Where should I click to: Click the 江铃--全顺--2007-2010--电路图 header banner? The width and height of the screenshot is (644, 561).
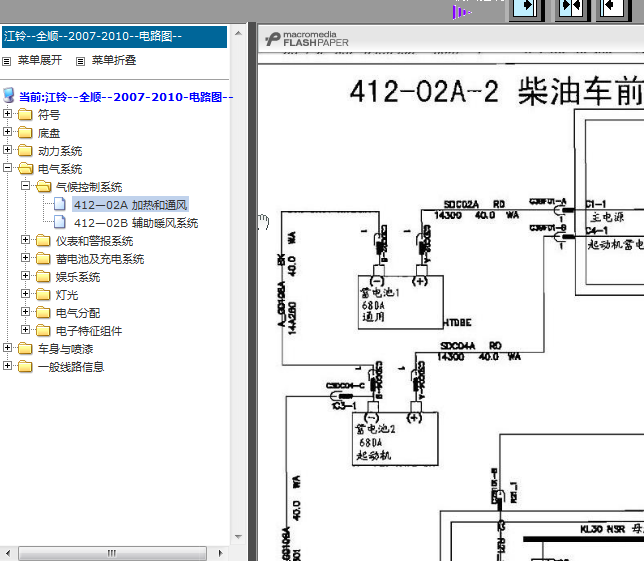[x=114, y=37]
